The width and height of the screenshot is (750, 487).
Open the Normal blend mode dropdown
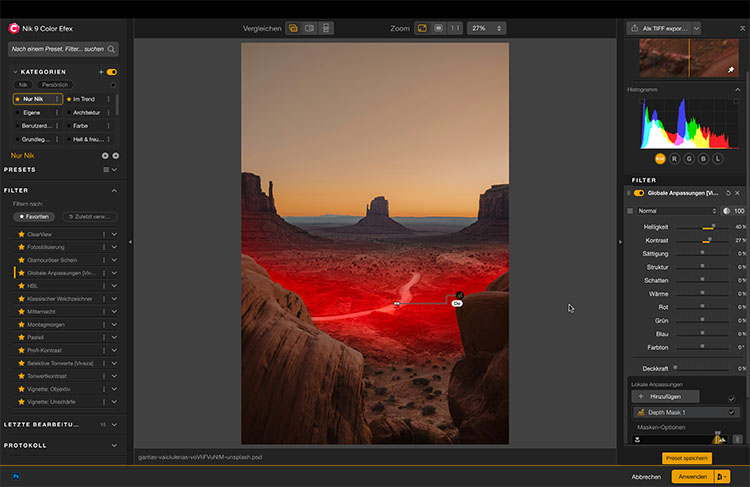675,211
